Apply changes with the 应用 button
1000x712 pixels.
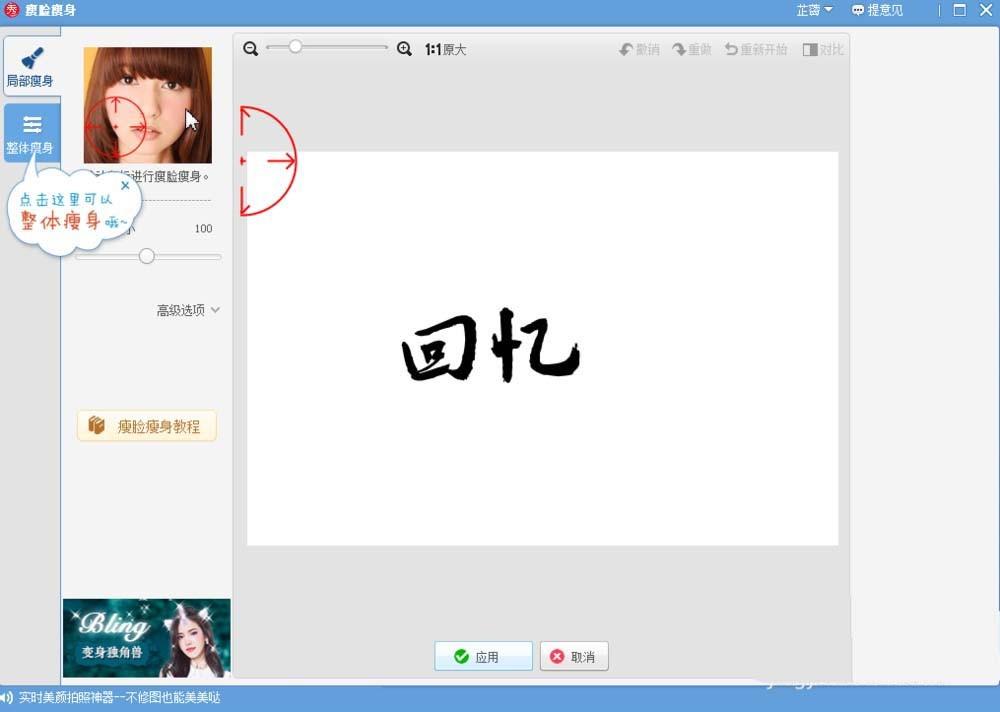click(x=482, y=656)
